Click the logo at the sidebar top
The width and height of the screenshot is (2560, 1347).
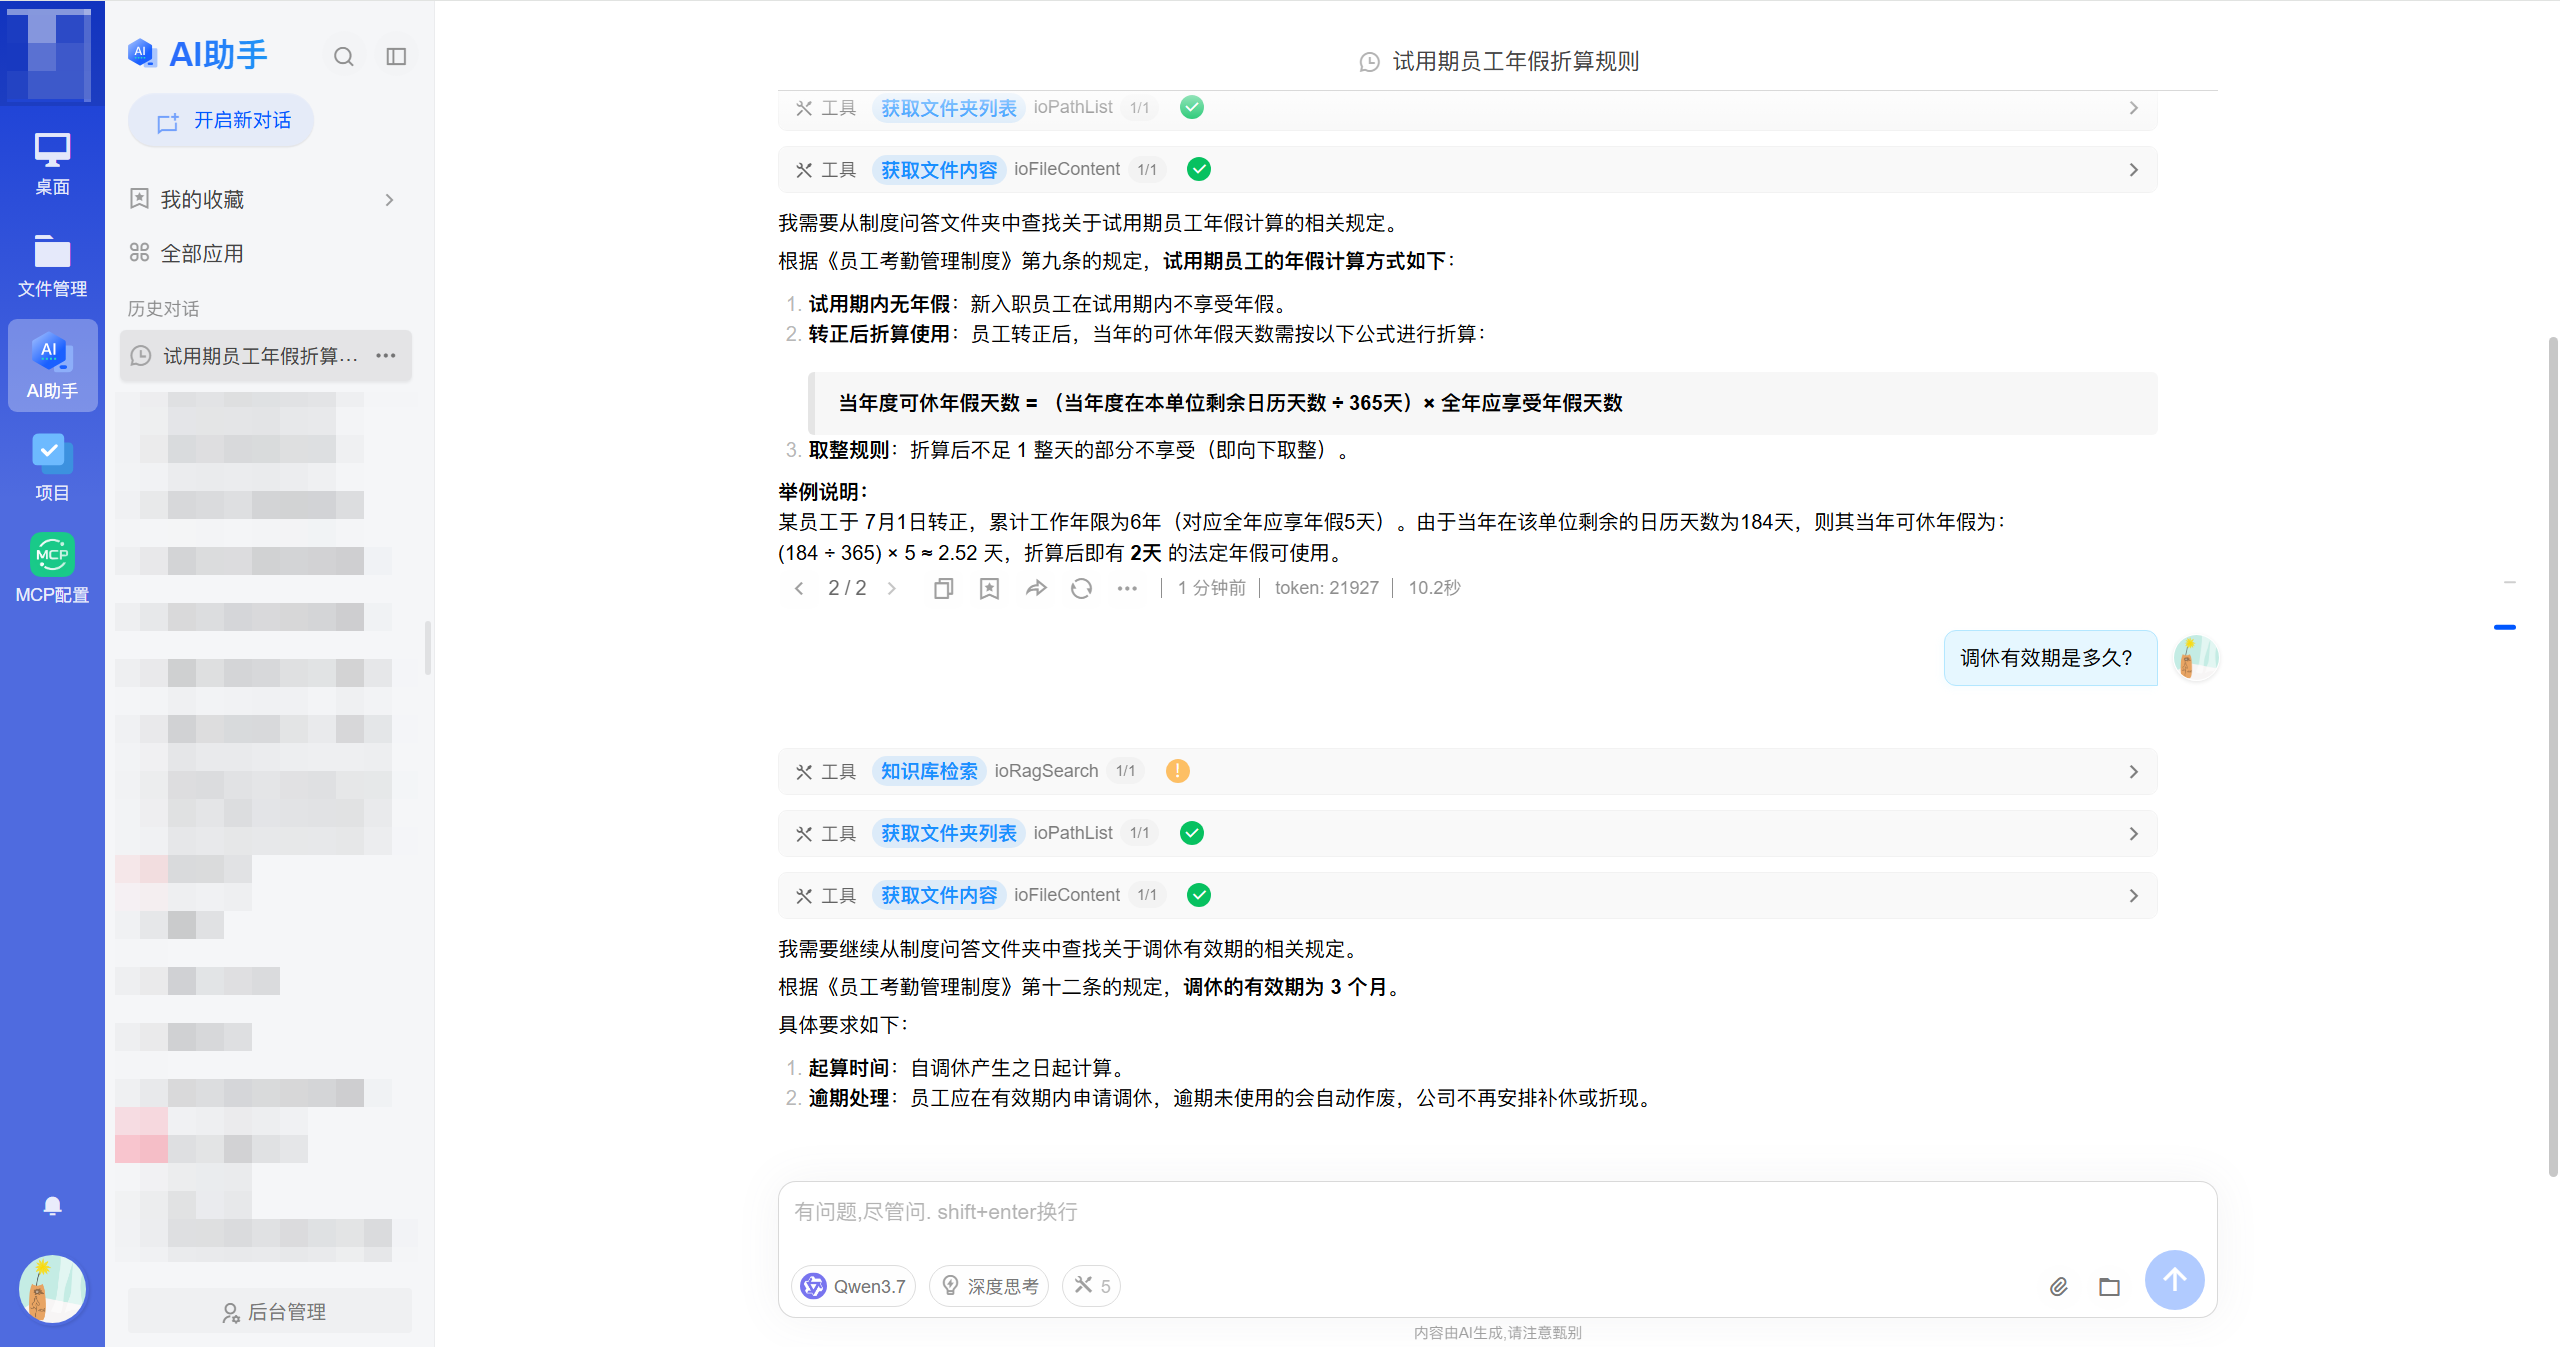pyautogui.click(x=48, y=53)
